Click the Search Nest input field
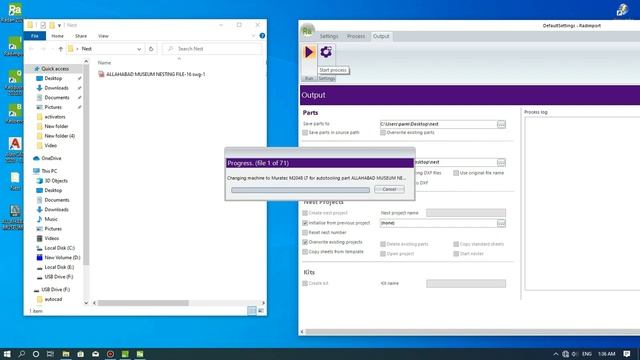 [x=212, y=49]
